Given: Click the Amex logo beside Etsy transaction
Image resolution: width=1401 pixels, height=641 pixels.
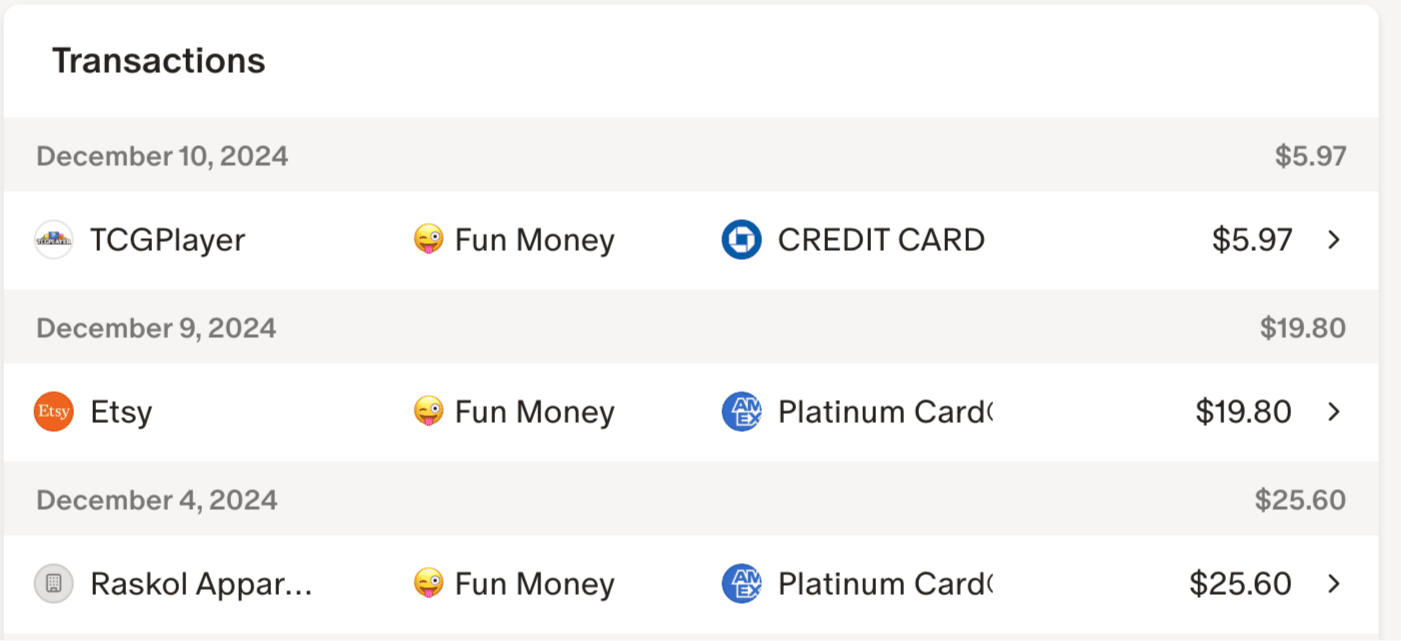Looking at the screenshot, I should pyautogui.click(x=741, y=412).
